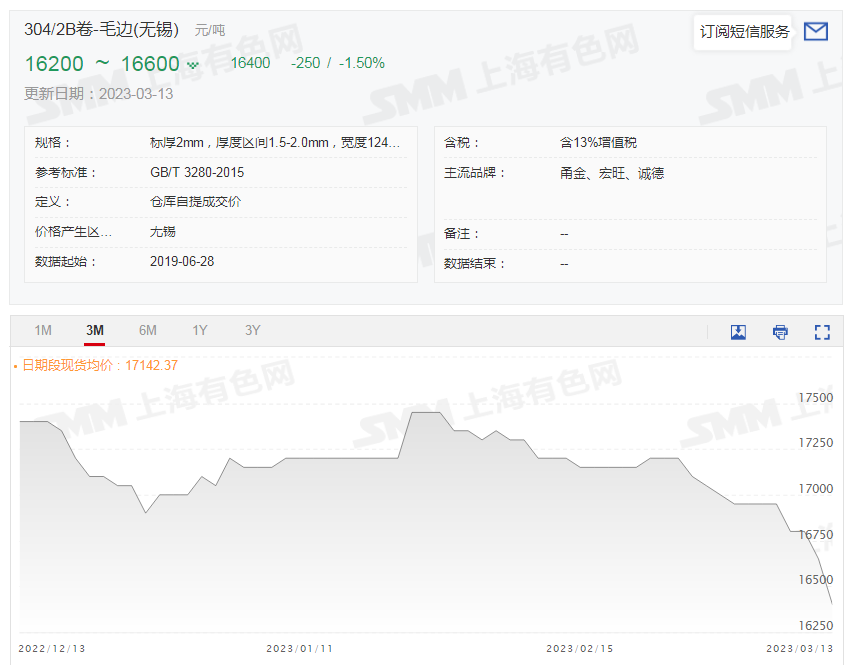
Task: Enter fullscreen chart view
Action: [822, 331]
